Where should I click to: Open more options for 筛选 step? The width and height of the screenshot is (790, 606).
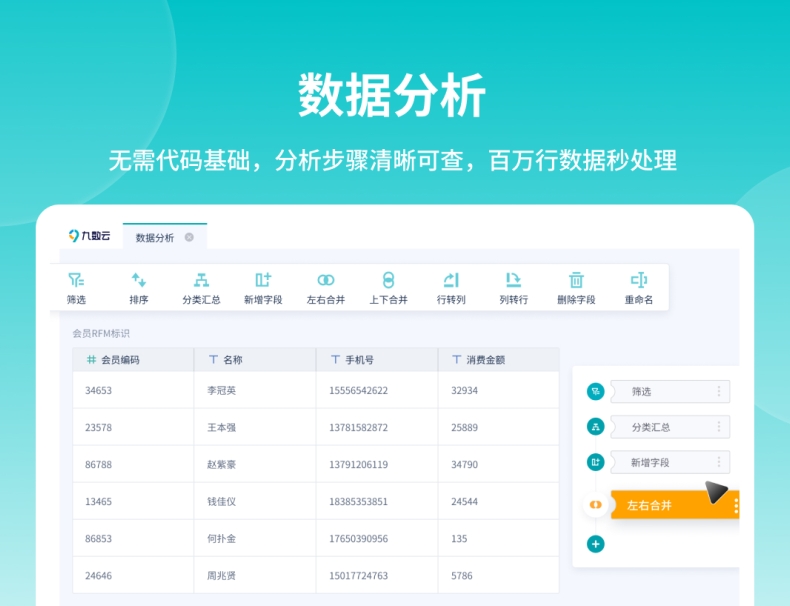click(x=719, y=391)
